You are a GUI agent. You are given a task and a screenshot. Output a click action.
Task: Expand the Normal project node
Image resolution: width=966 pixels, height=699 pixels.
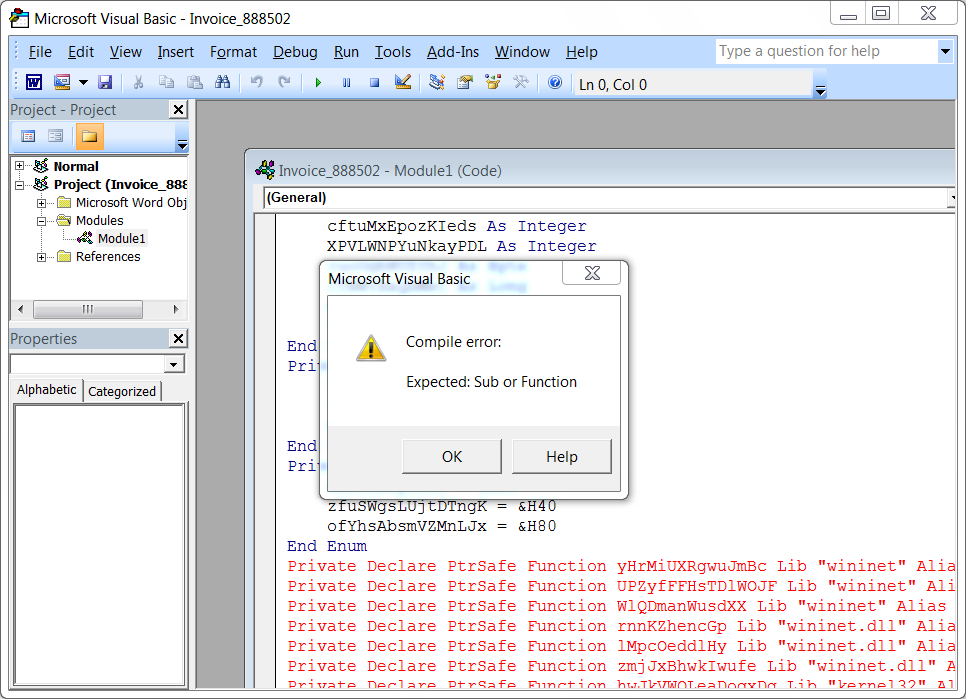20,166
